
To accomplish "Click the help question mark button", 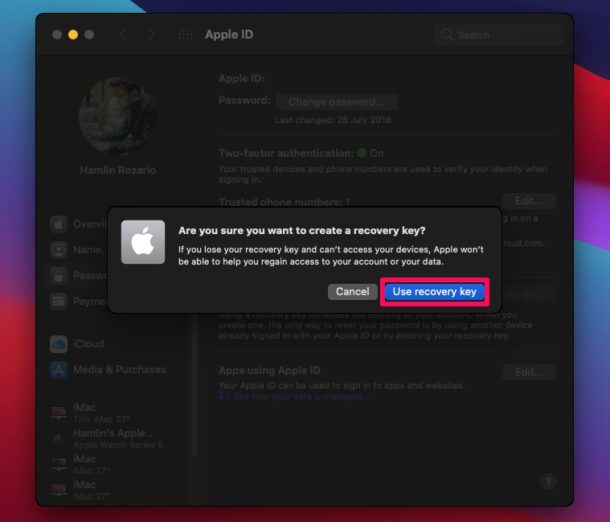I will [548, 482].
